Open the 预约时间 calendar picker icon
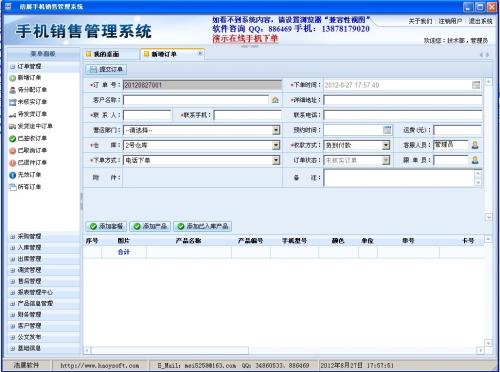Screen dimensions: 500x372 pos(387,130)
